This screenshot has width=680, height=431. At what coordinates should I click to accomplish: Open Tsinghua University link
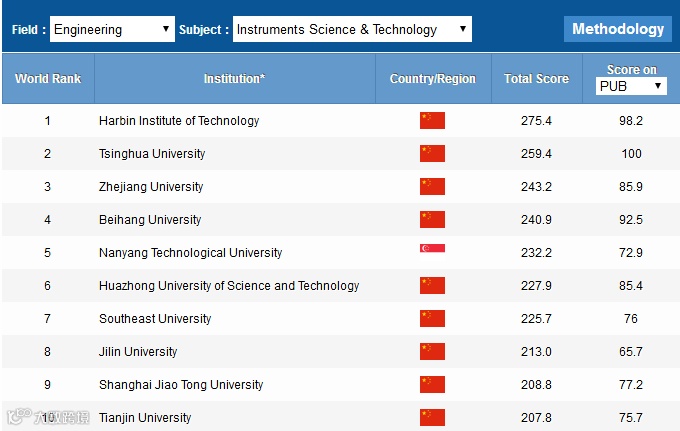coord(152,154)
